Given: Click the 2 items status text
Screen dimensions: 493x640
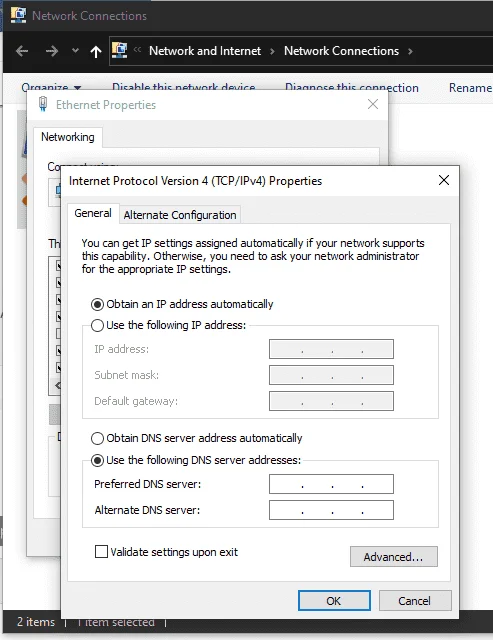Looking at the screenshot, I should coord(36,622).
